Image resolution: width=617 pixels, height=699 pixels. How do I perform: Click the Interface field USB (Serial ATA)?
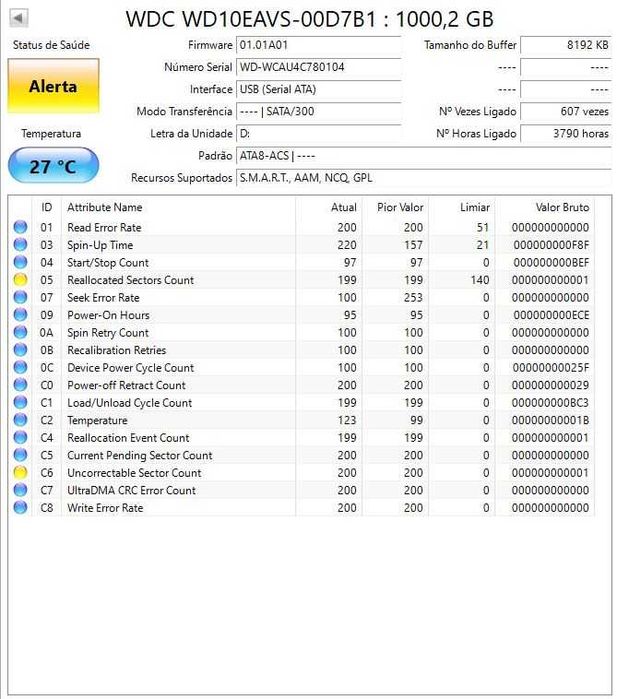[x=319, y=90]
